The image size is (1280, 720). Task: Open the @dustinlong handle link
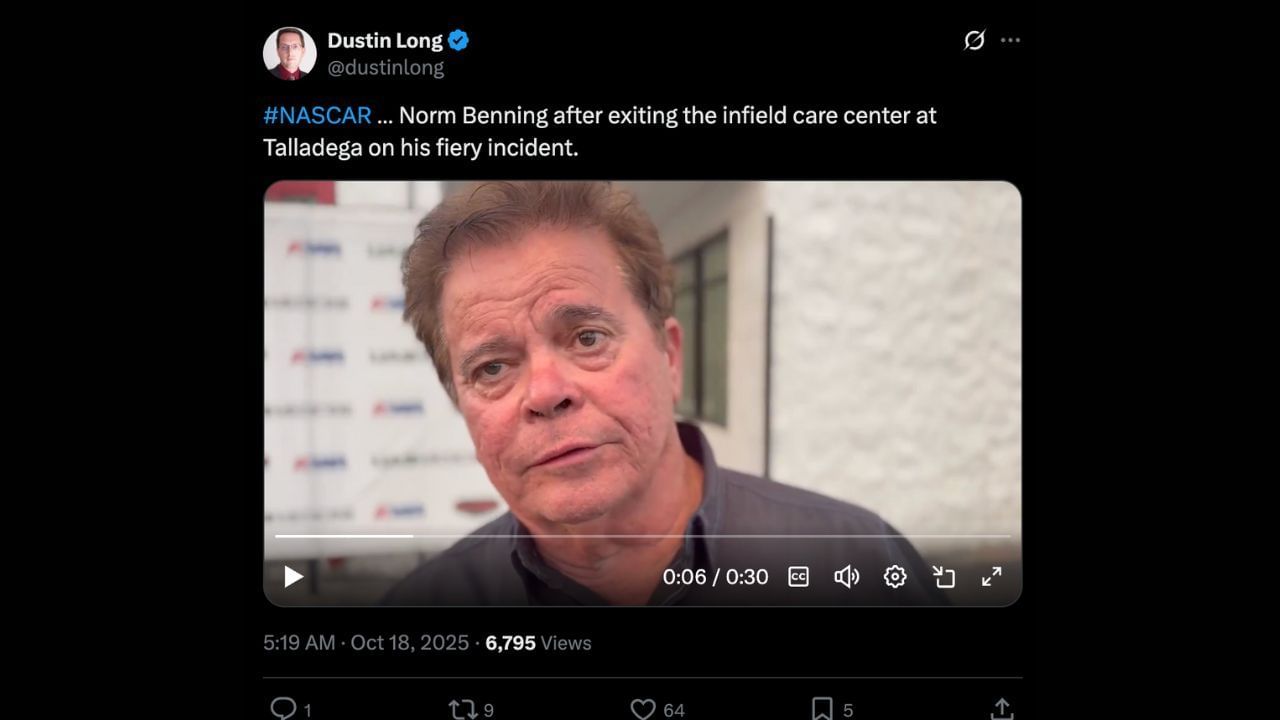[386, 67]
